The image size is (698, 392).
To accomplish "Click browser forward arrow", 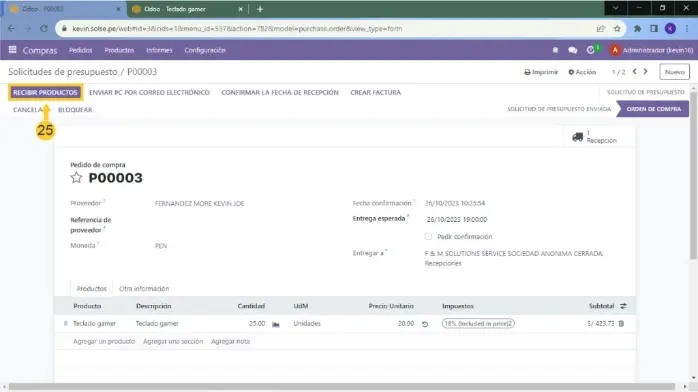I will [28, 28].
